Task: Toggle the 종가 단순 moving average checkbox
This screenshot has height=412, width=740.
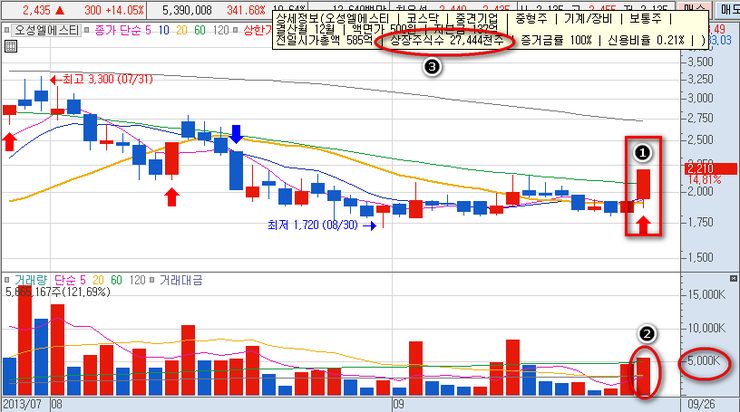Action: coord(87,30)
